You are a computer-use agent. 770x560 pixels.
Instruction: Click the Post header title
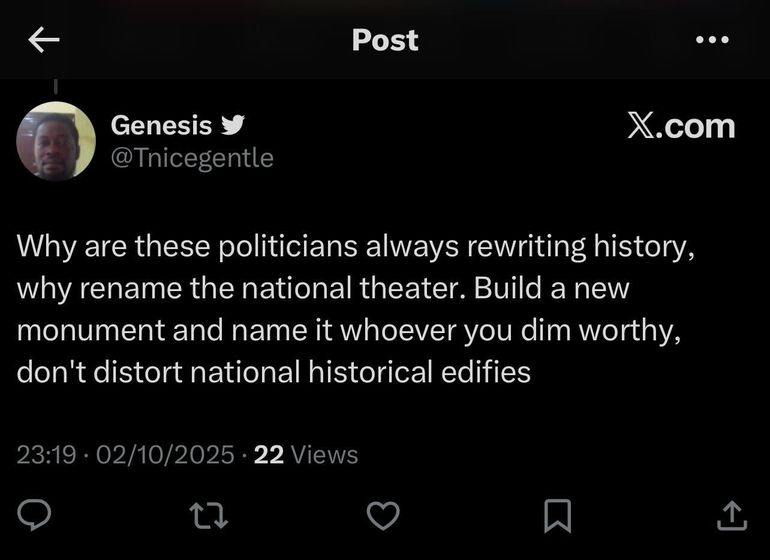(x=385, y=40)
